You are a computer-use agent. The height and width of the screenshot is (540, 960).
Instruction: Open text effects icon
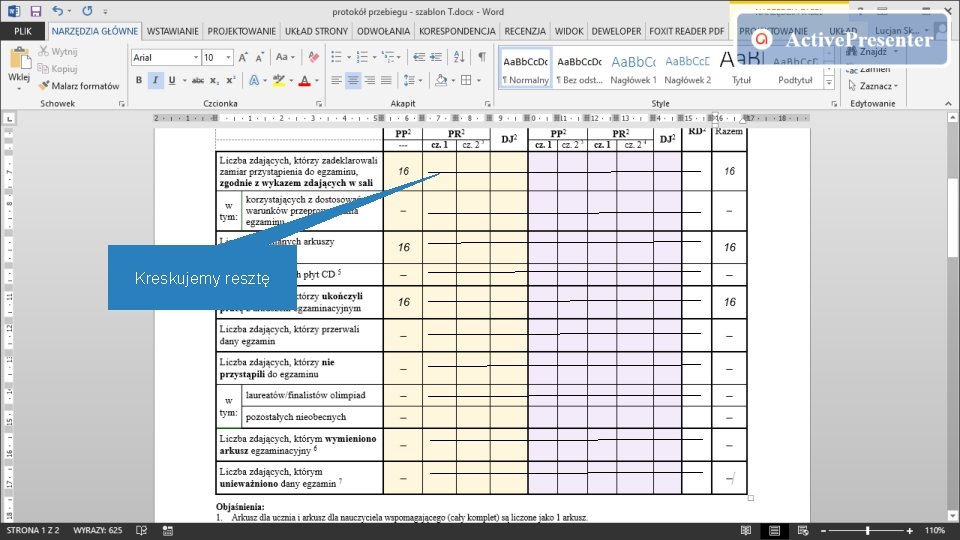[256, 80]
